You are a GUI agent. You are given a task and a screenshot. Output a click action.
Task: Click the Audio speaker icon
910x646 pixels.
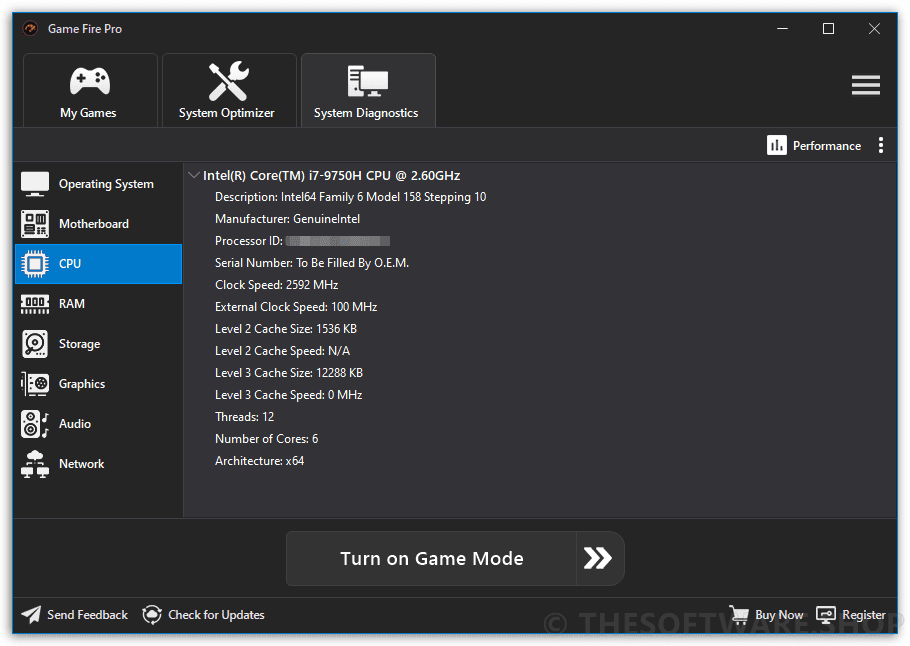coord(35,424)
